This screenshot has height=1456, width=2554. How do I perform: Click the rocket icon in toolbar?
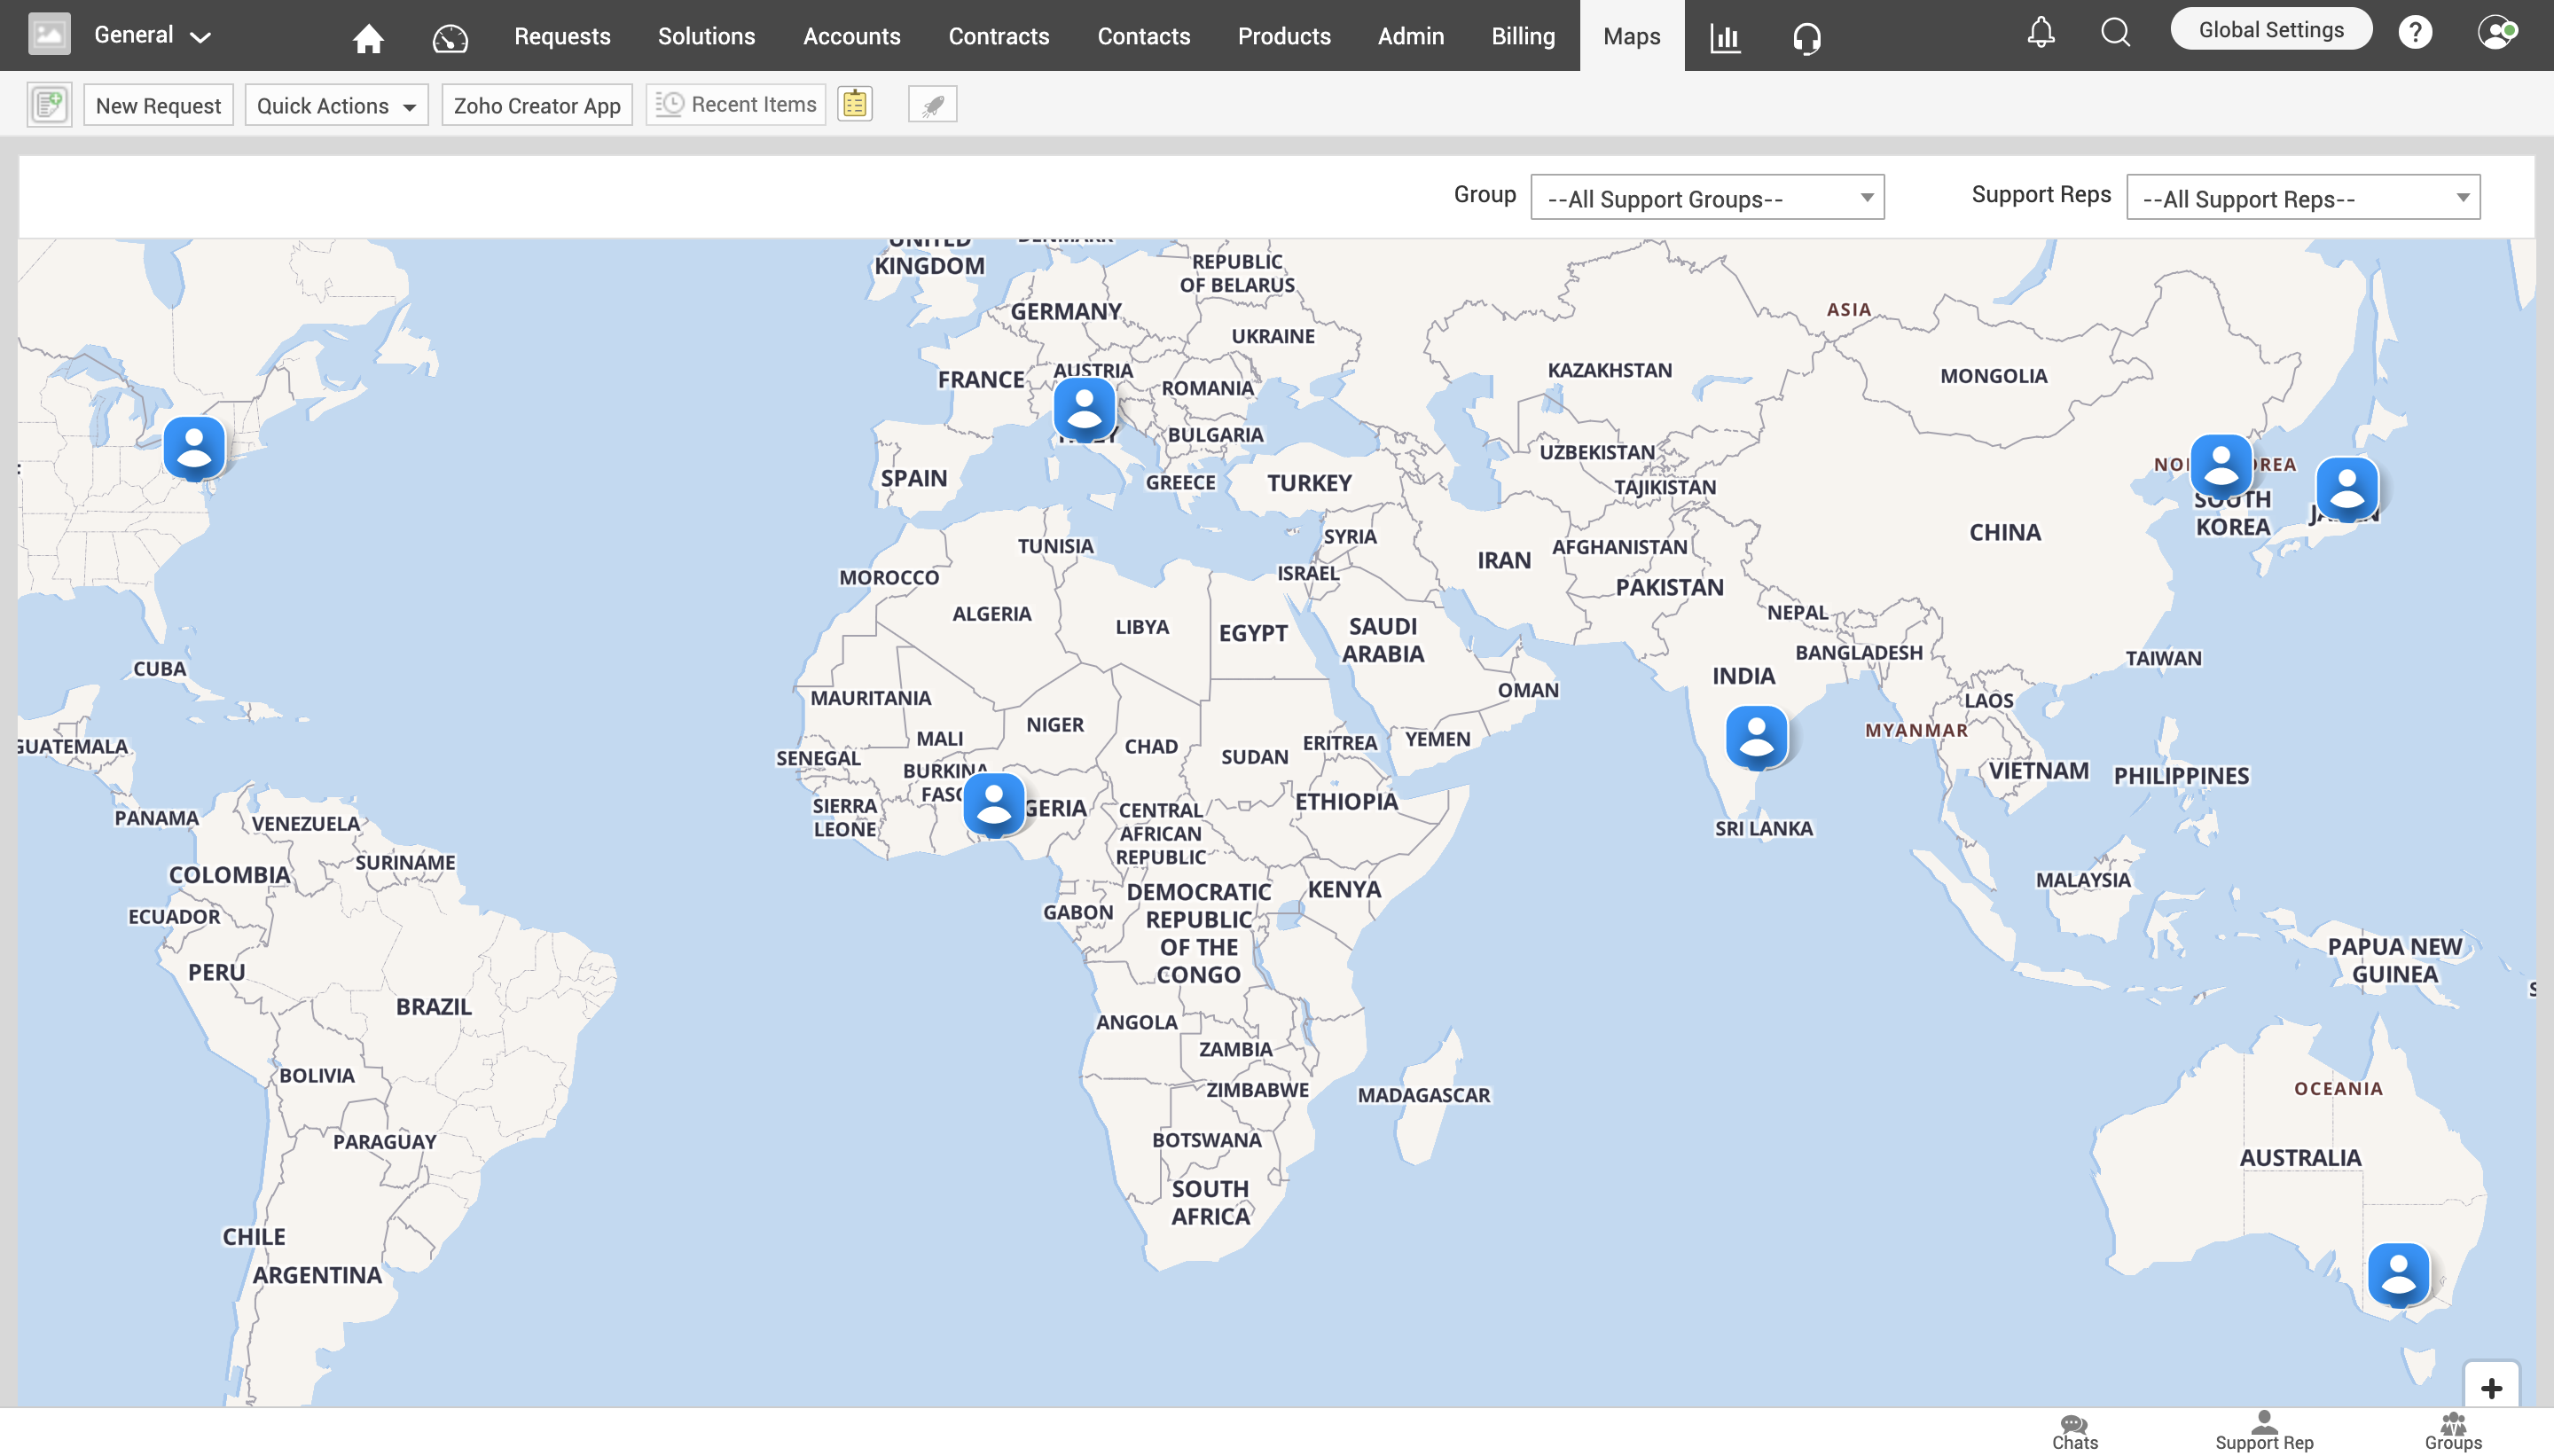click(932, 104)
